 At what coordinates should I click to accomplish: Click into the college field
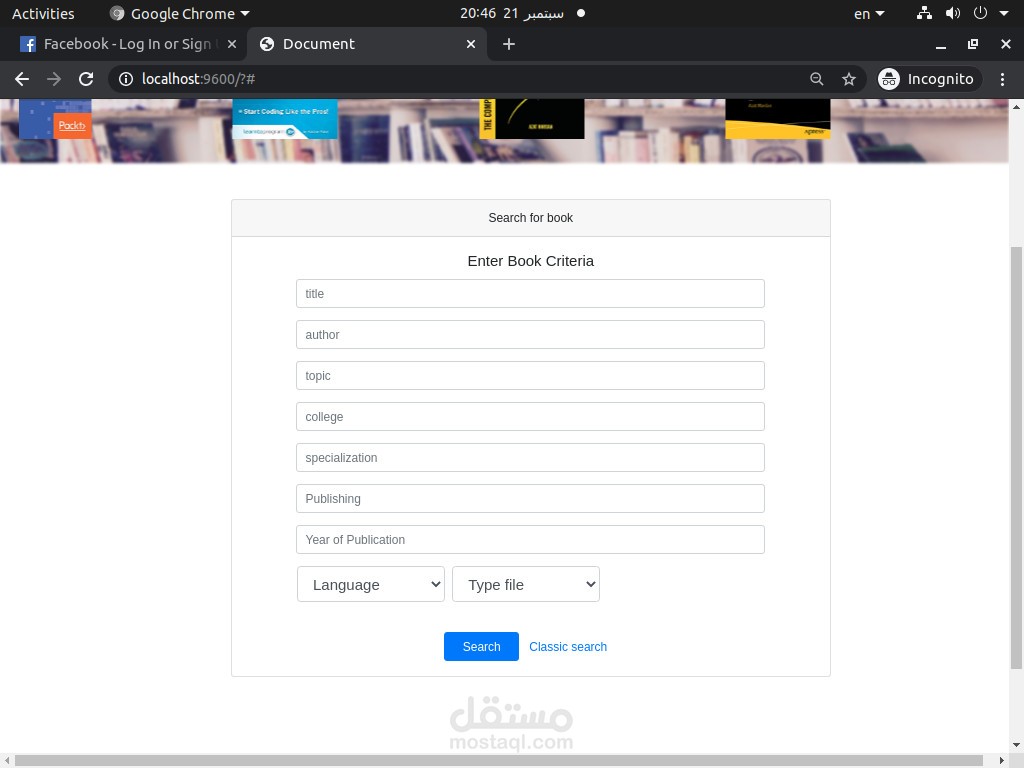530,417
